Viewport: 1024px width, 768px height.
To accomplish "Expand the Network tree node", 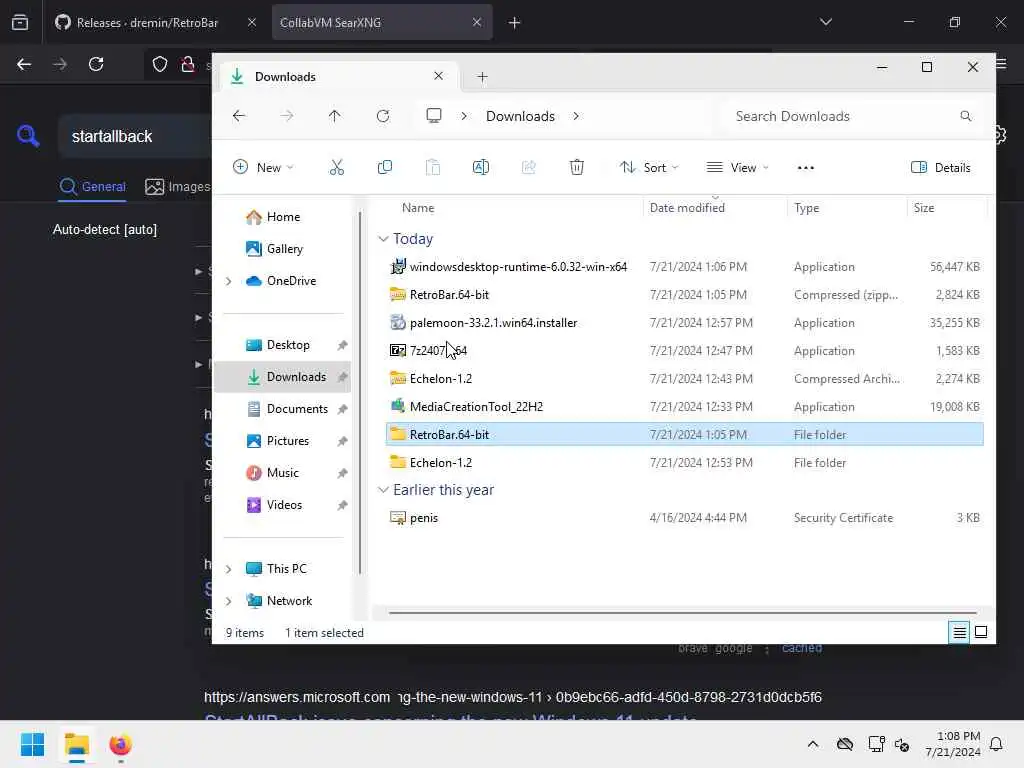I will tap(229, 601).
